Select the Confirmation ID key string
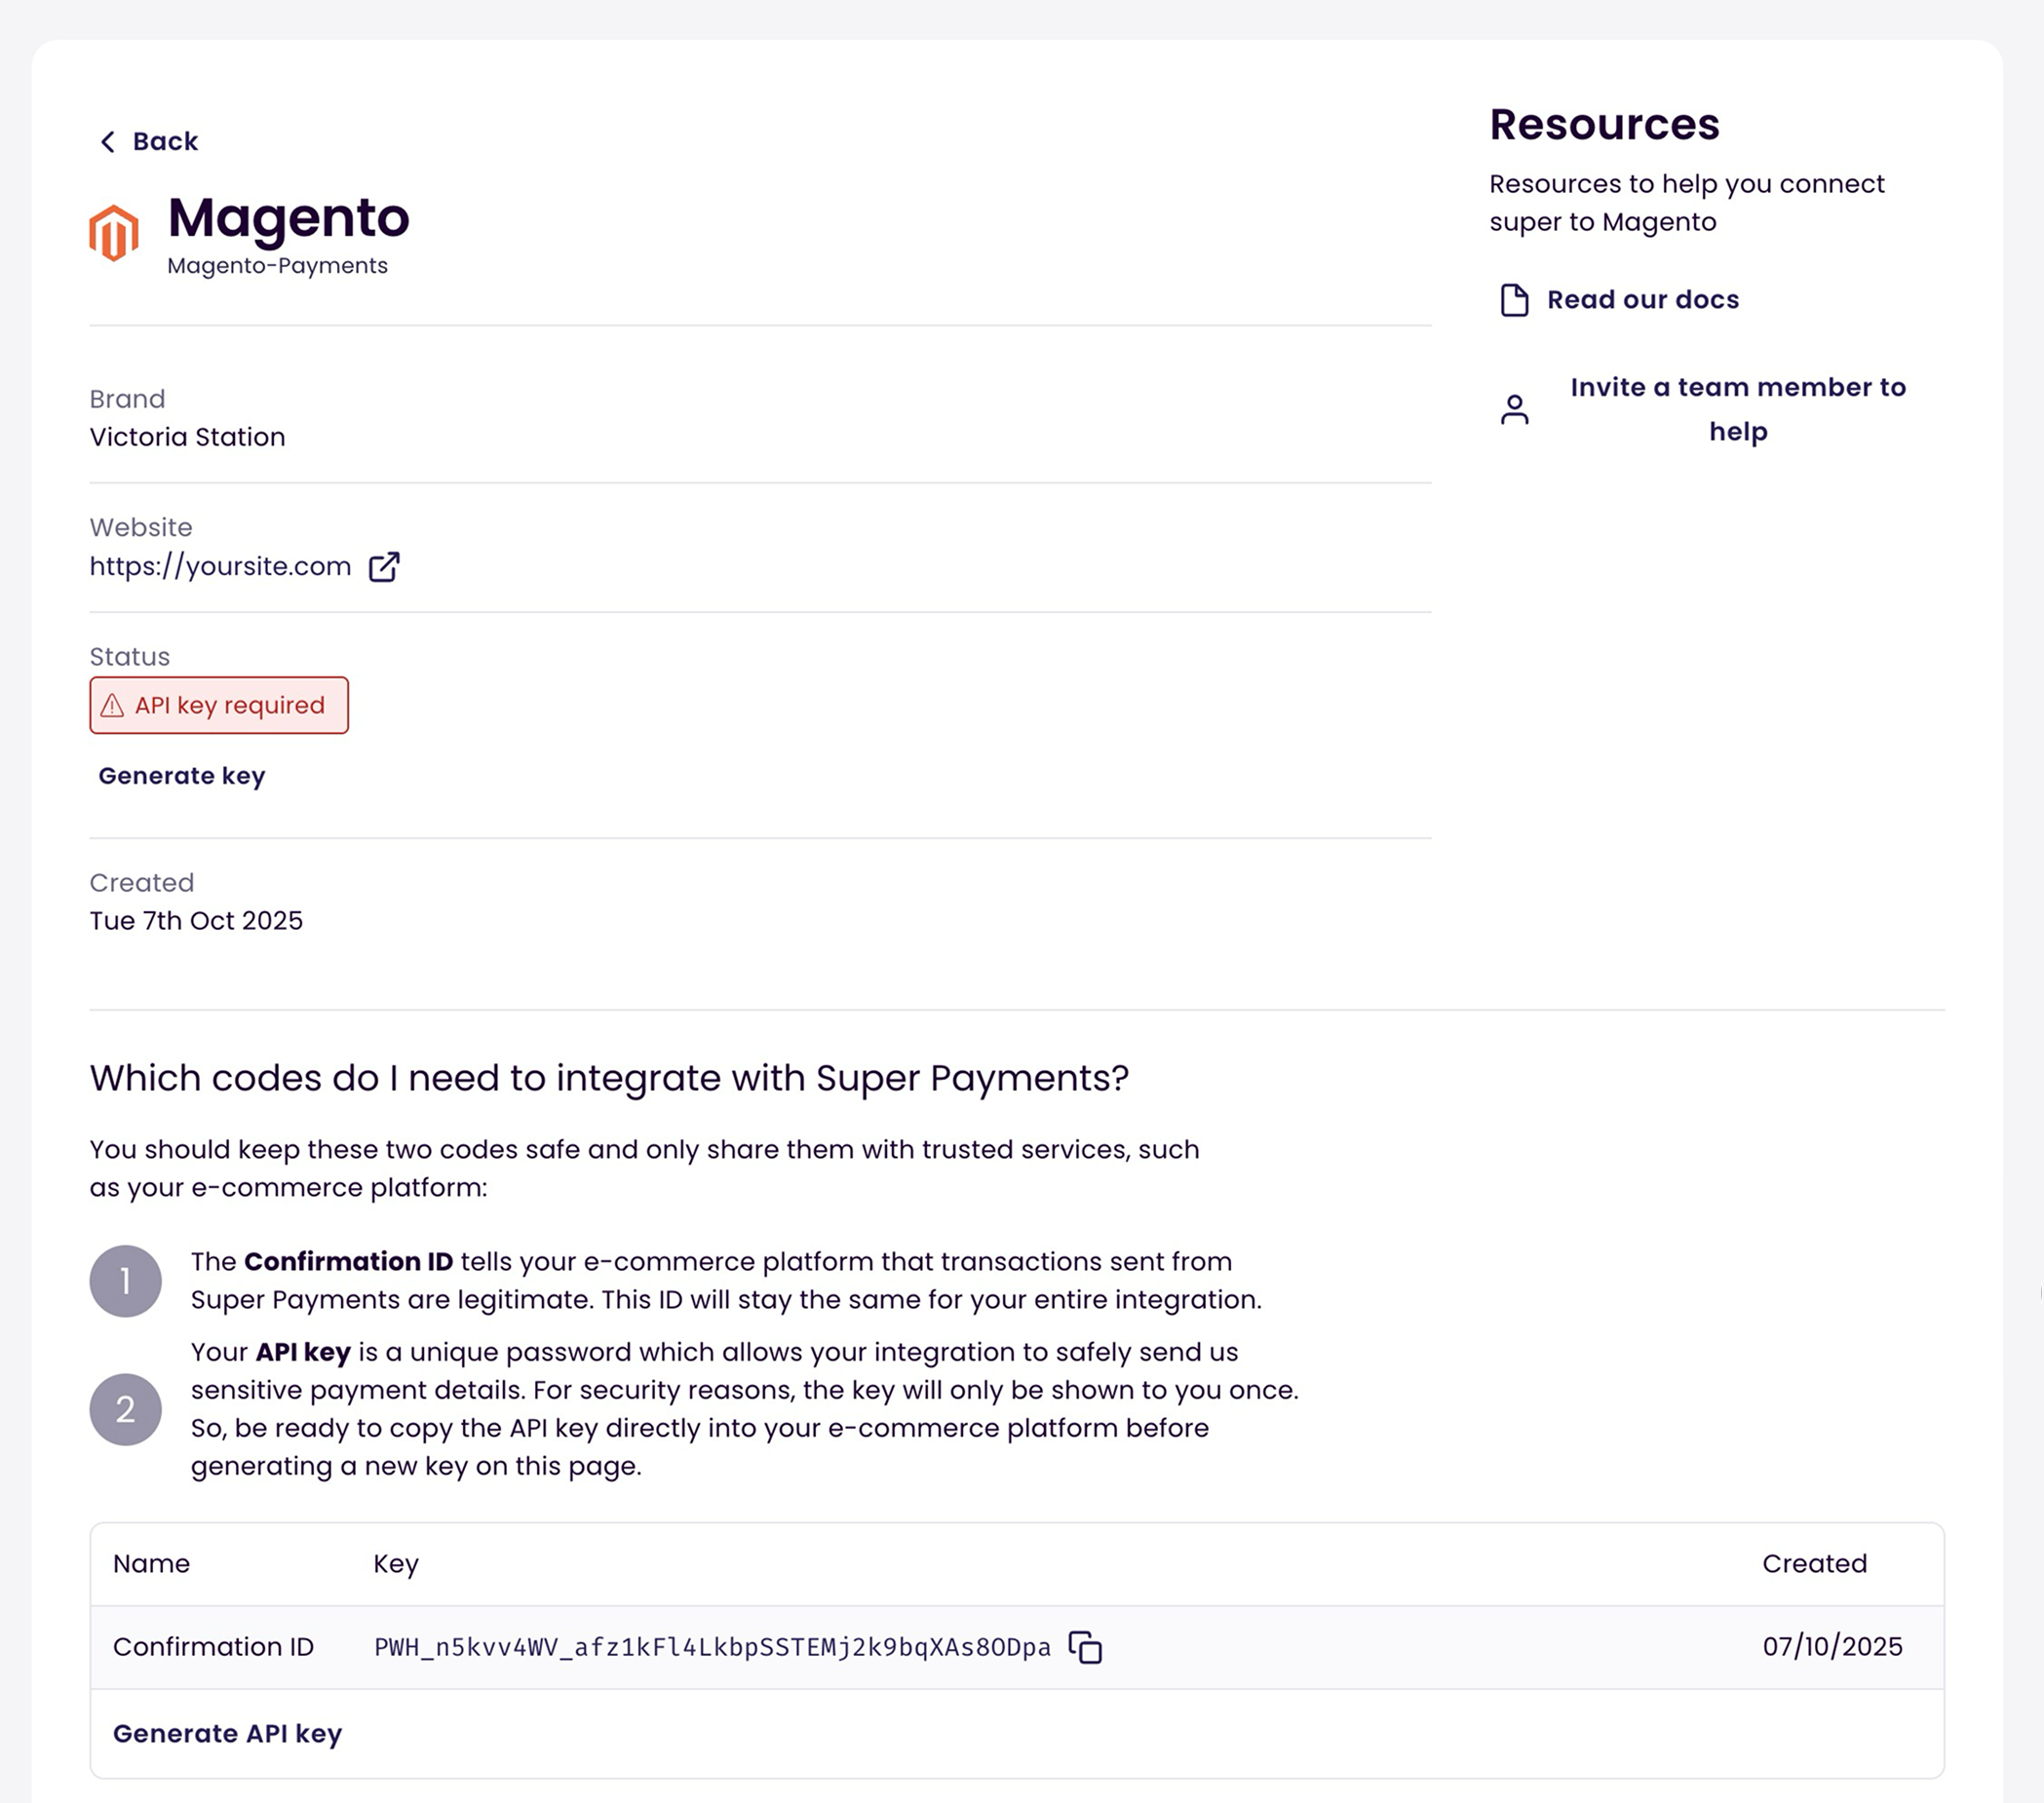 [712, 1647]
